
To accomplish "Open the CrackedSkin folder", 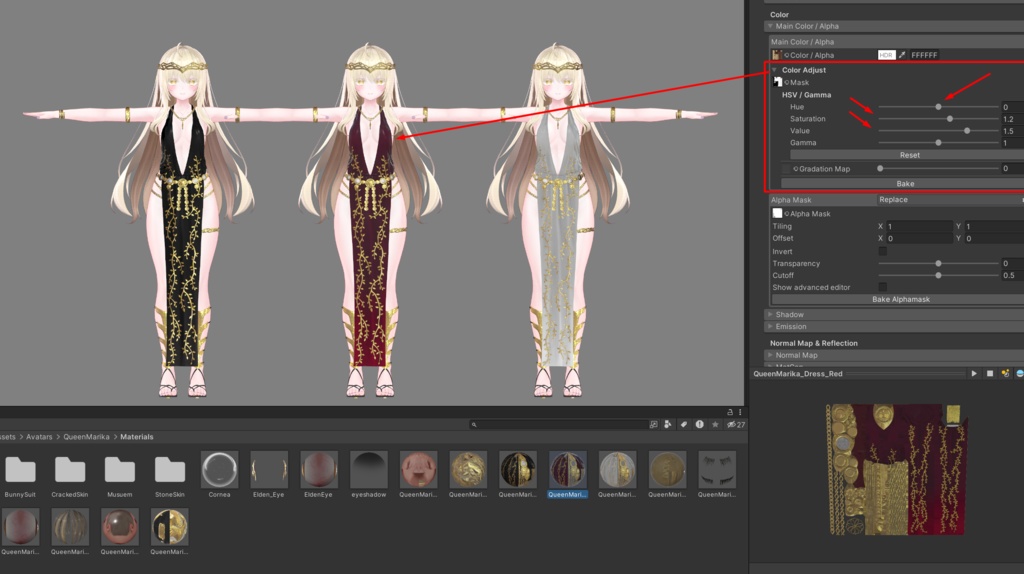I will (x=70, y=474).
